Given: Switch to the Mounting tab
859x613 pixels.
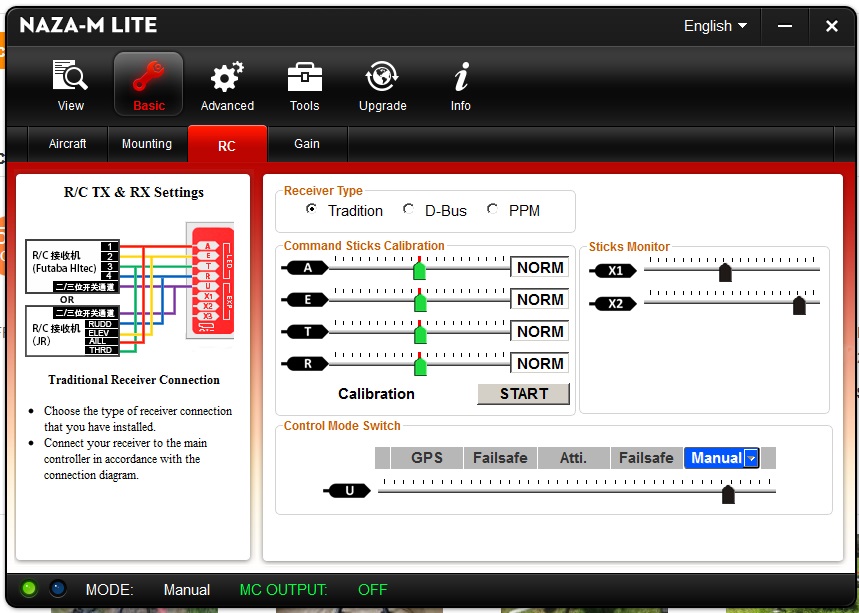Looking at the screenshot, I should (147, 144).
